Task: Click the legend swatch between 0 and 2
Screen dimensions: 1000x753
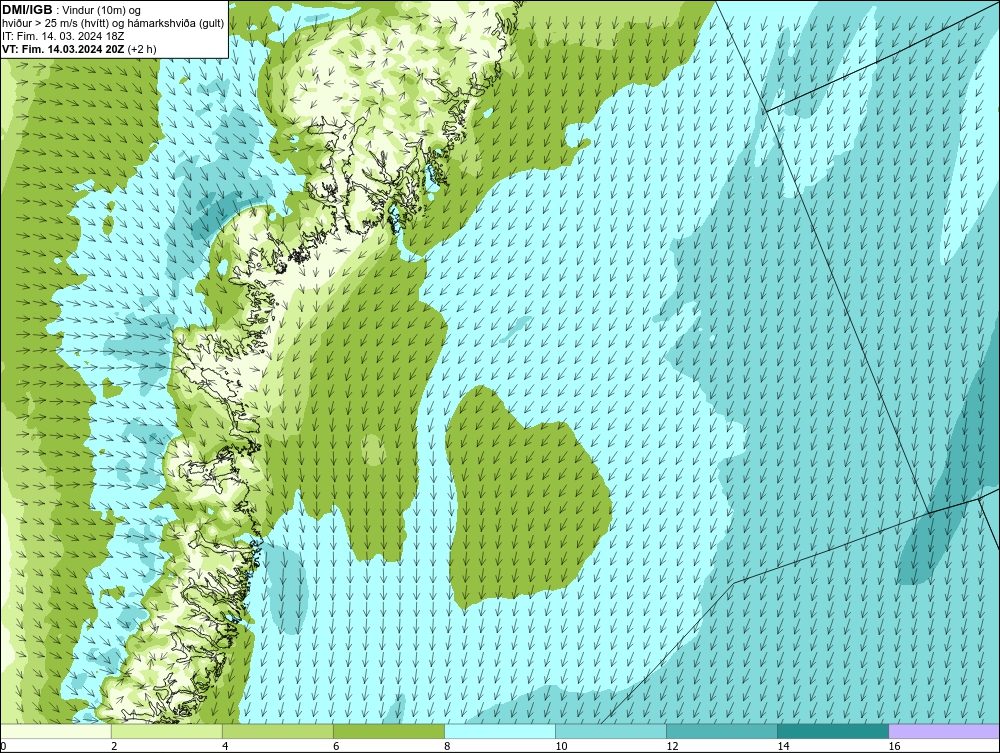Action: point(56,731)
